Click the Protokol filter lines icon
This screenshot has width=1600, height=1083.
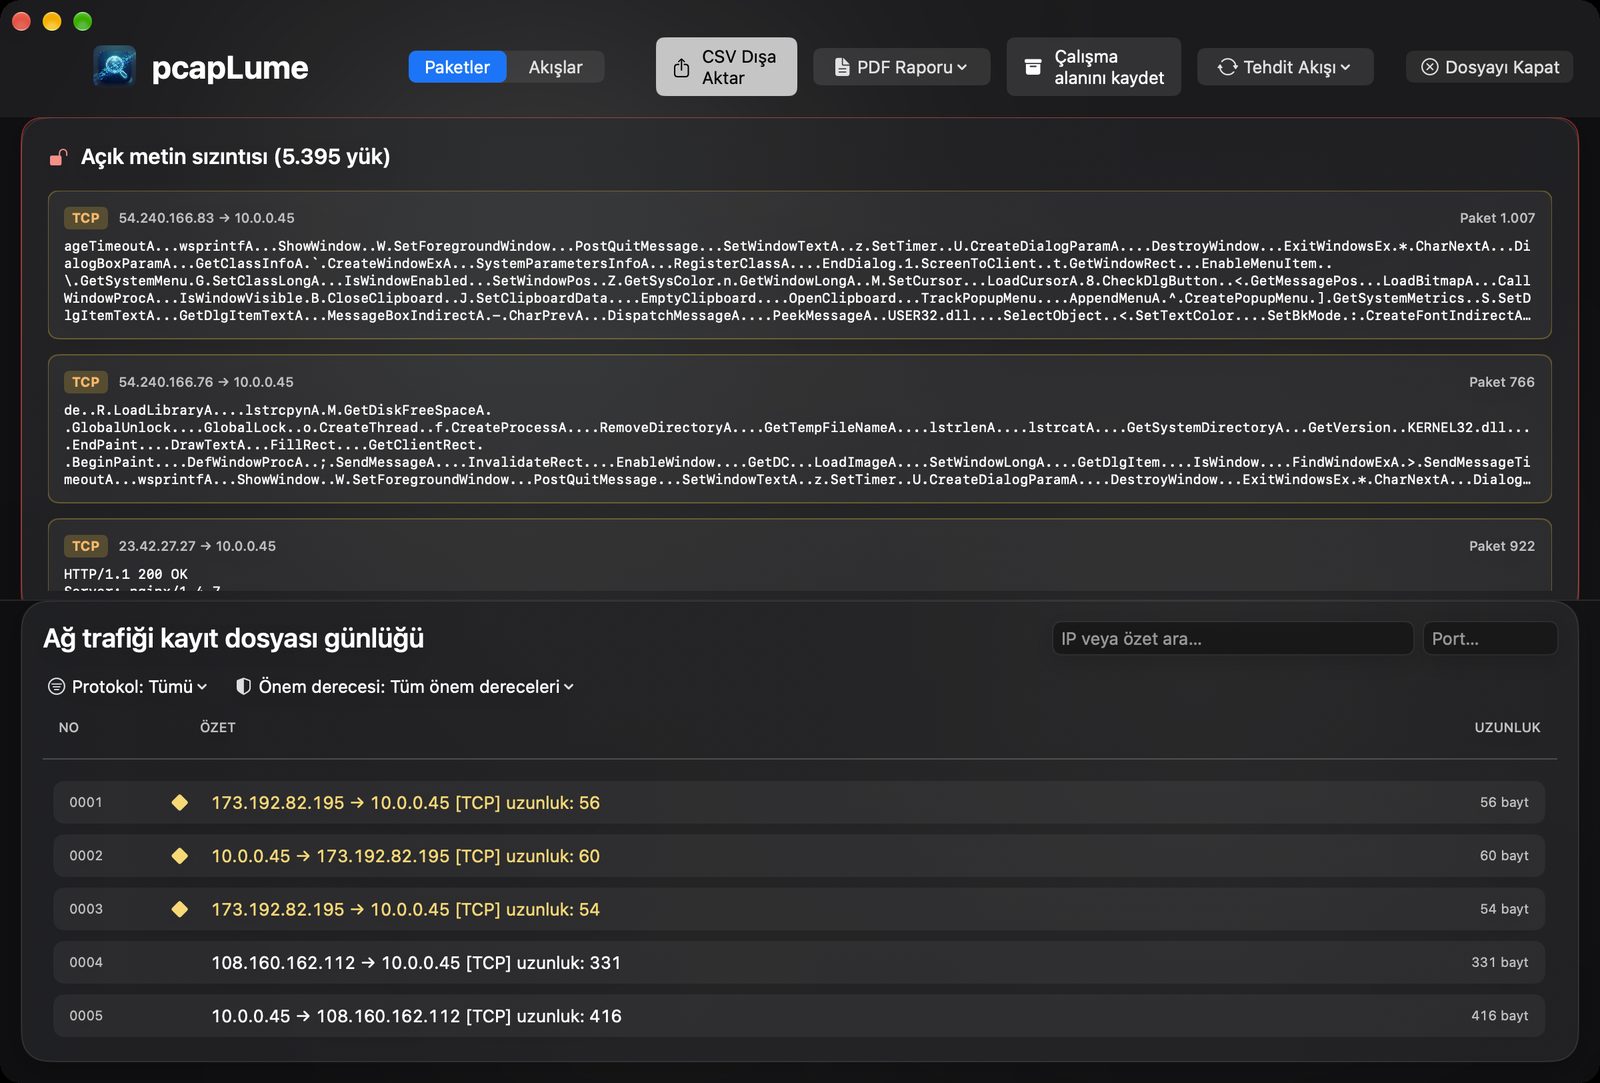pyautogui.click(x=57, y=687)
